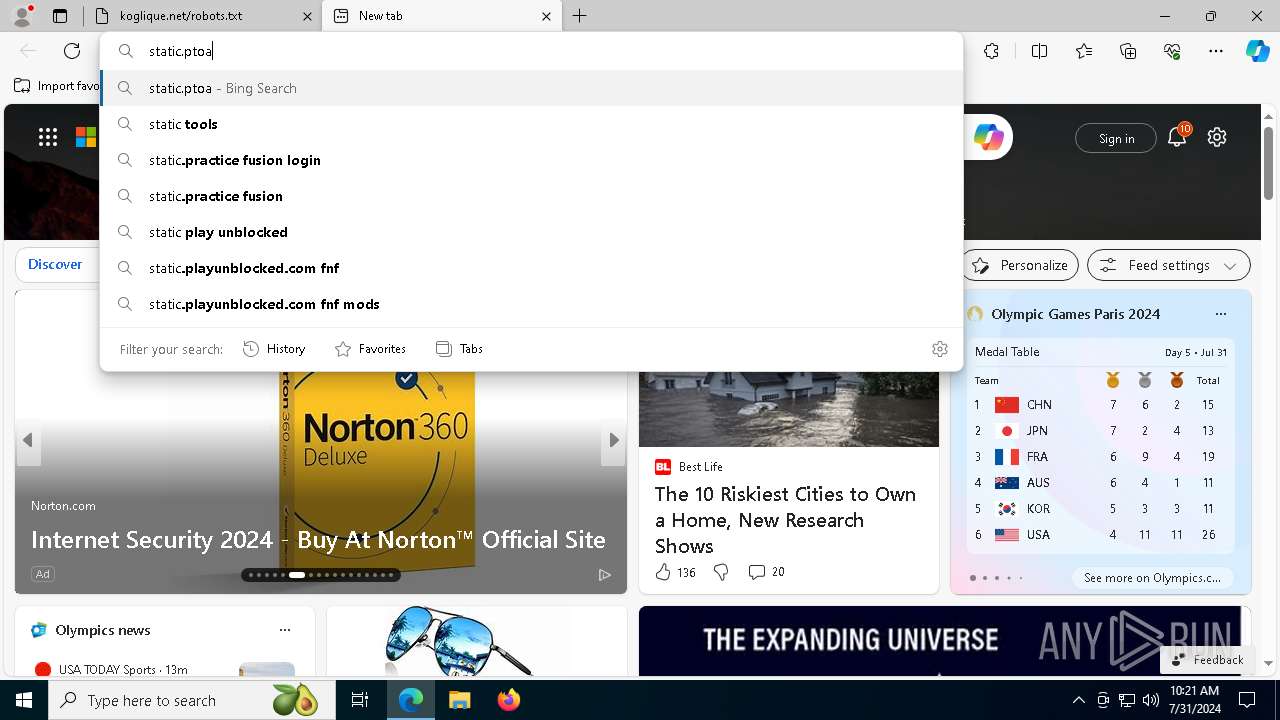Open Settings and more ellipsis
The image size is (1280, 720).
click(1216, 51)
